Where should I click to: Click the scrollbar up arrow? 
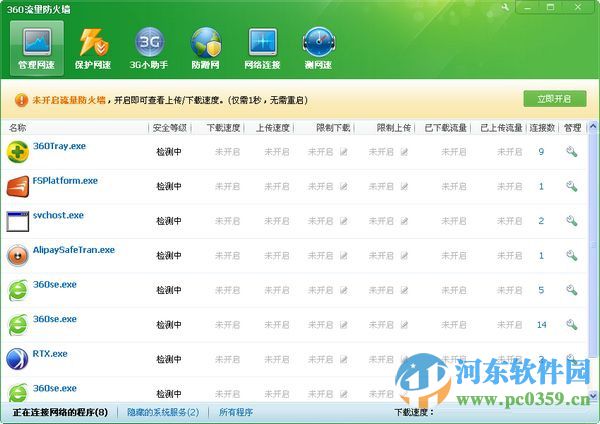(x=593, y=126)
